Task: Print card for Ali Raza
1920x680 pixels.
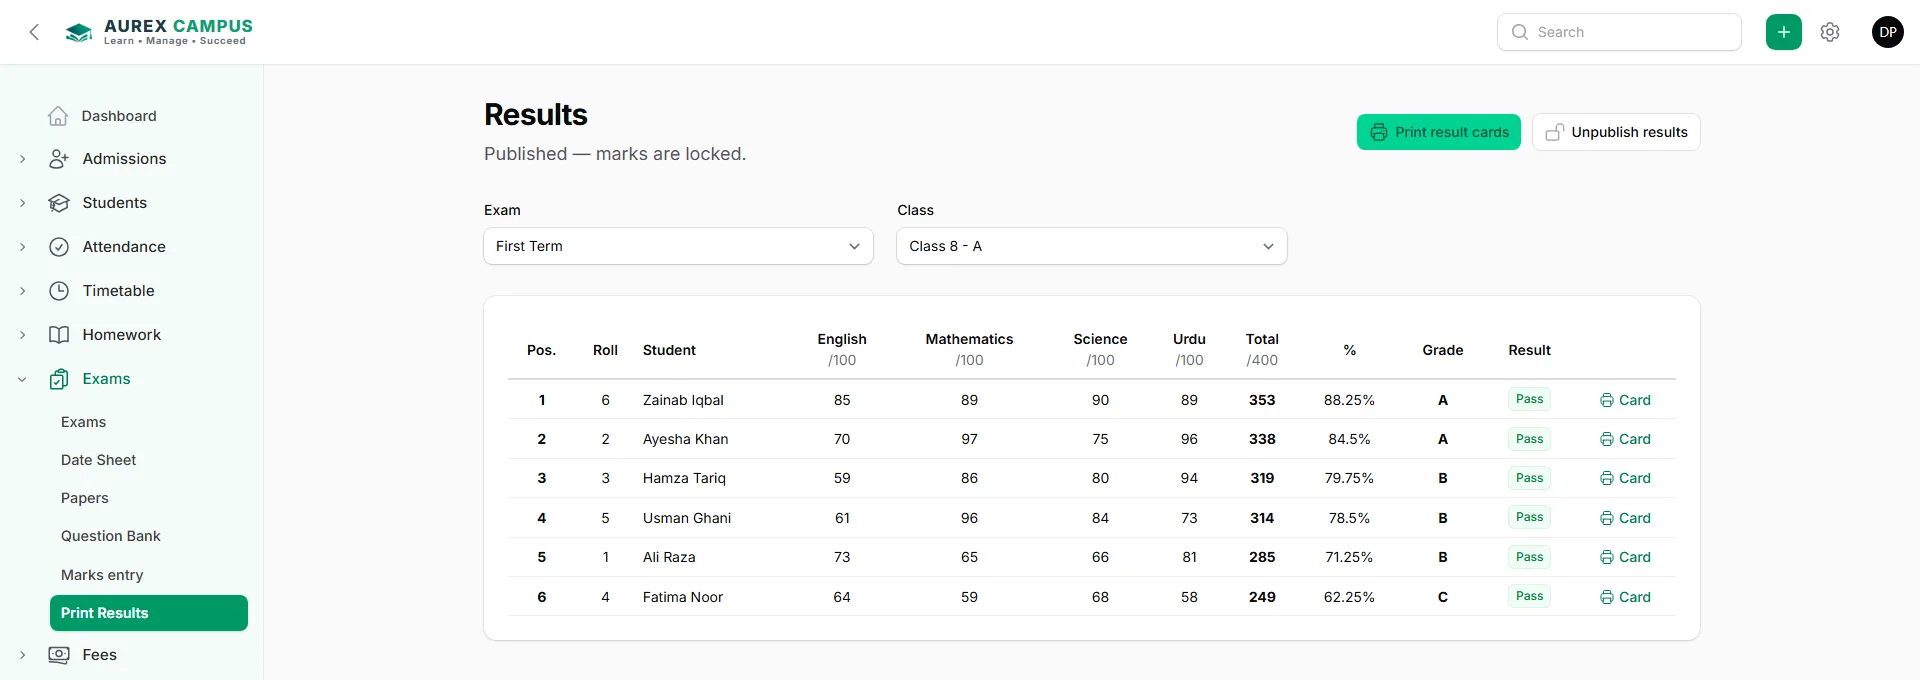Action: pyautogui.click(x=1625, y=557)
